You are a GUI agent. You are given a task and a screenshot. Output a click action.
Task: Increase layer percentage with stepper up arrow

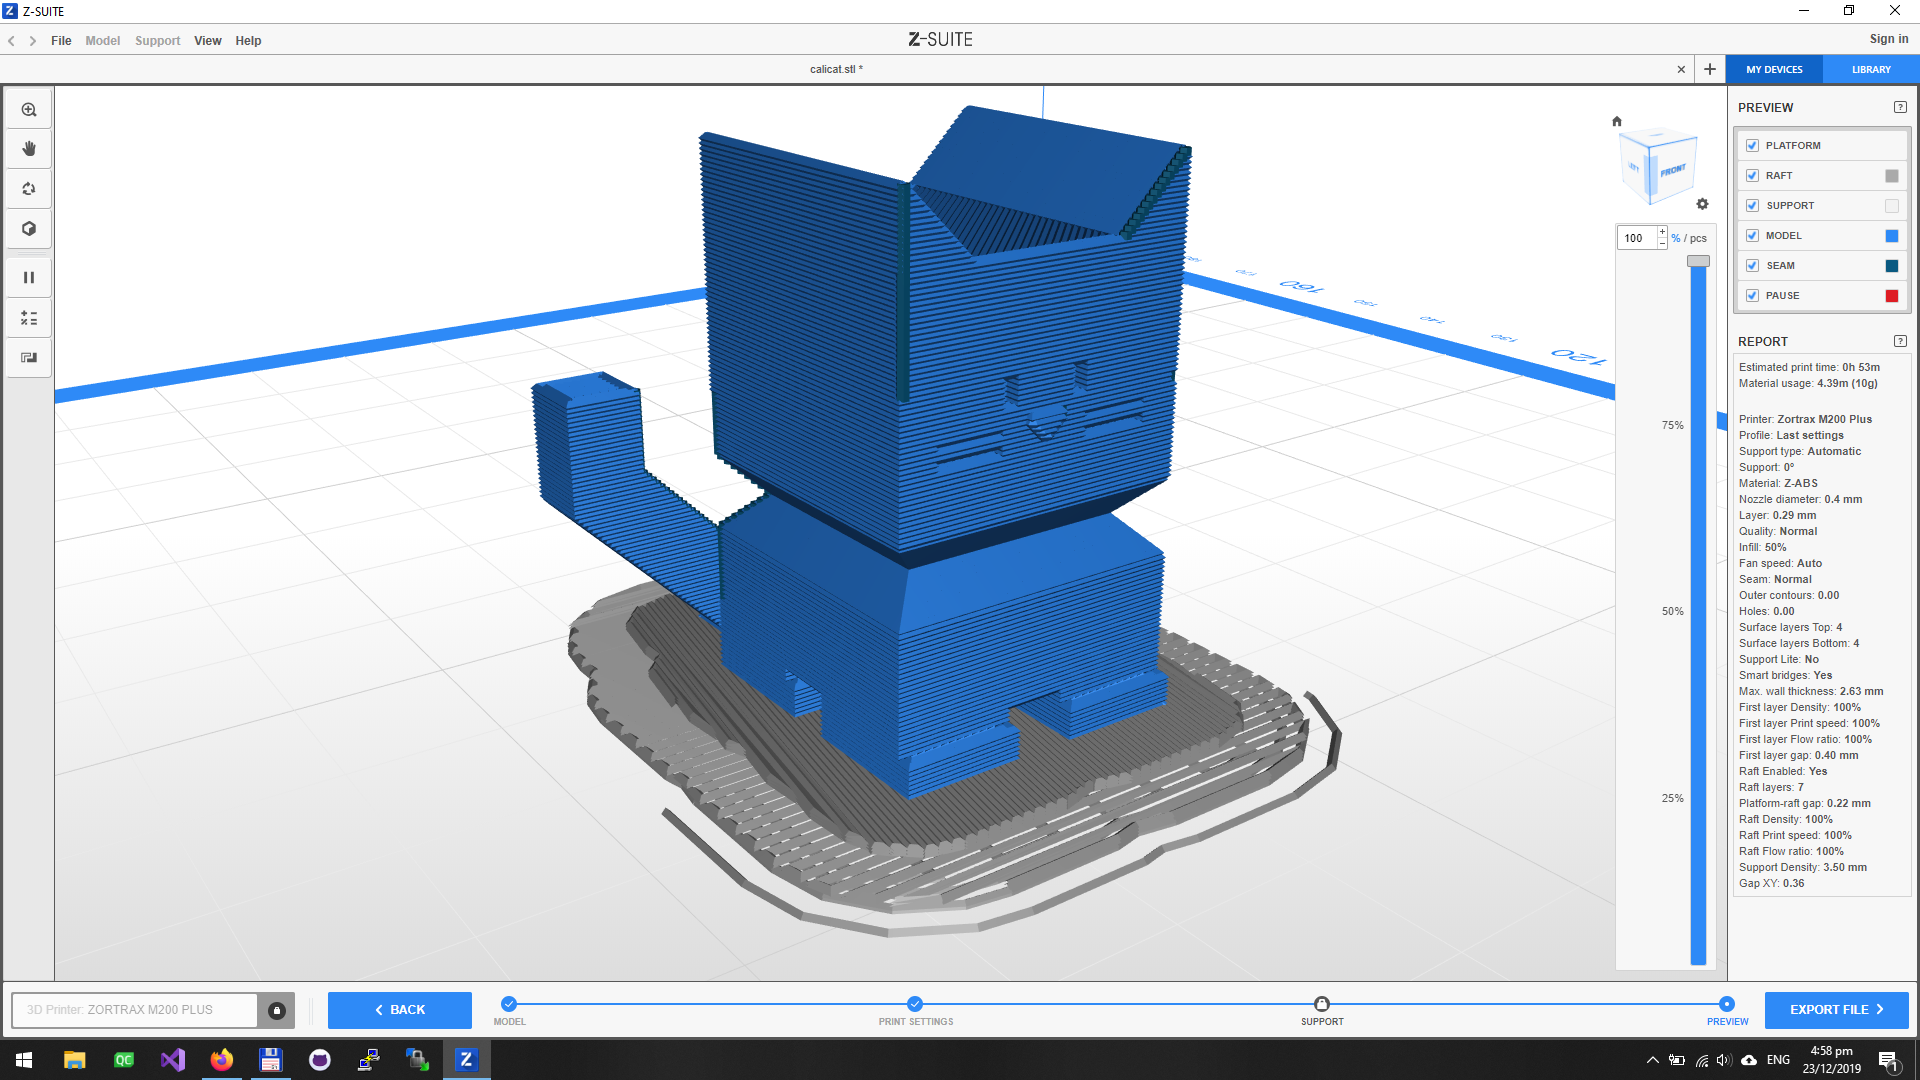click(x=1662, y=233)
